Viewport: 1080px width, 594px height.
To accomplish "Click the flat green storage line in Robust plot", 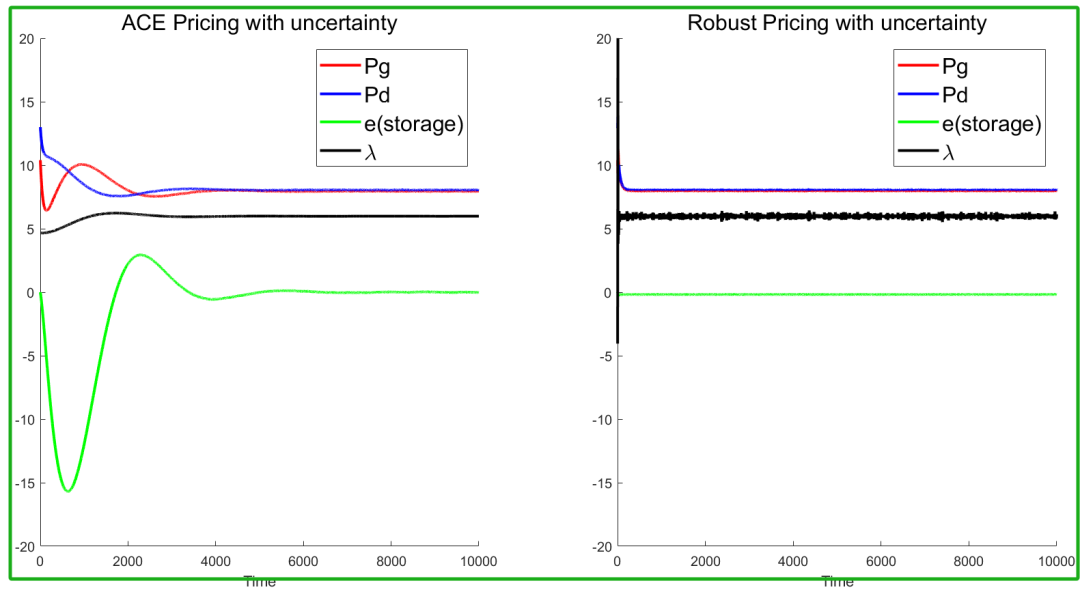I will [x=837, y=294].
